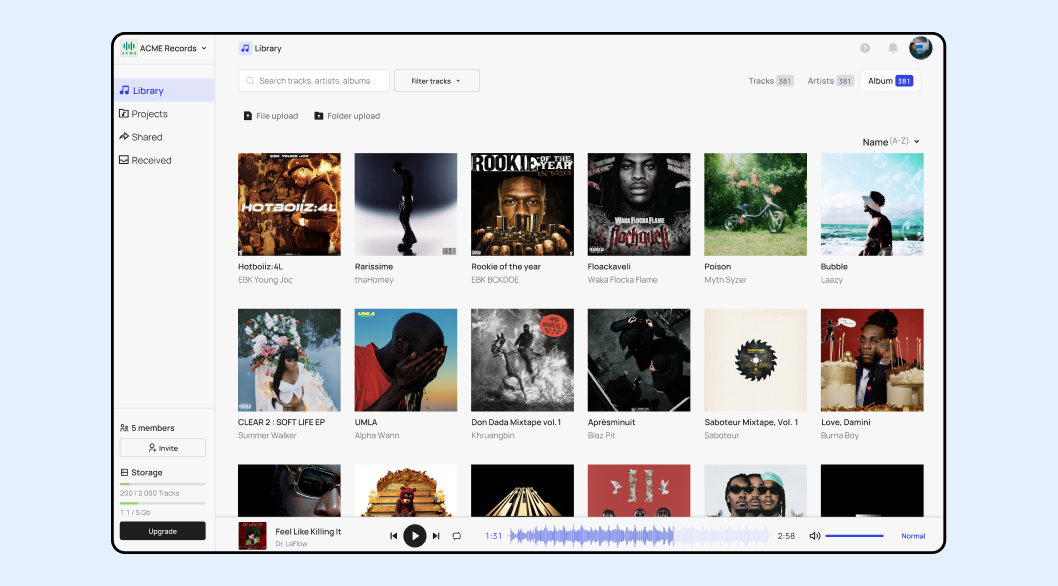This screenshot has height=586, width=1058.
Task: Open the Name (A-Z) sort dropdown
Action: click(891, 142)
